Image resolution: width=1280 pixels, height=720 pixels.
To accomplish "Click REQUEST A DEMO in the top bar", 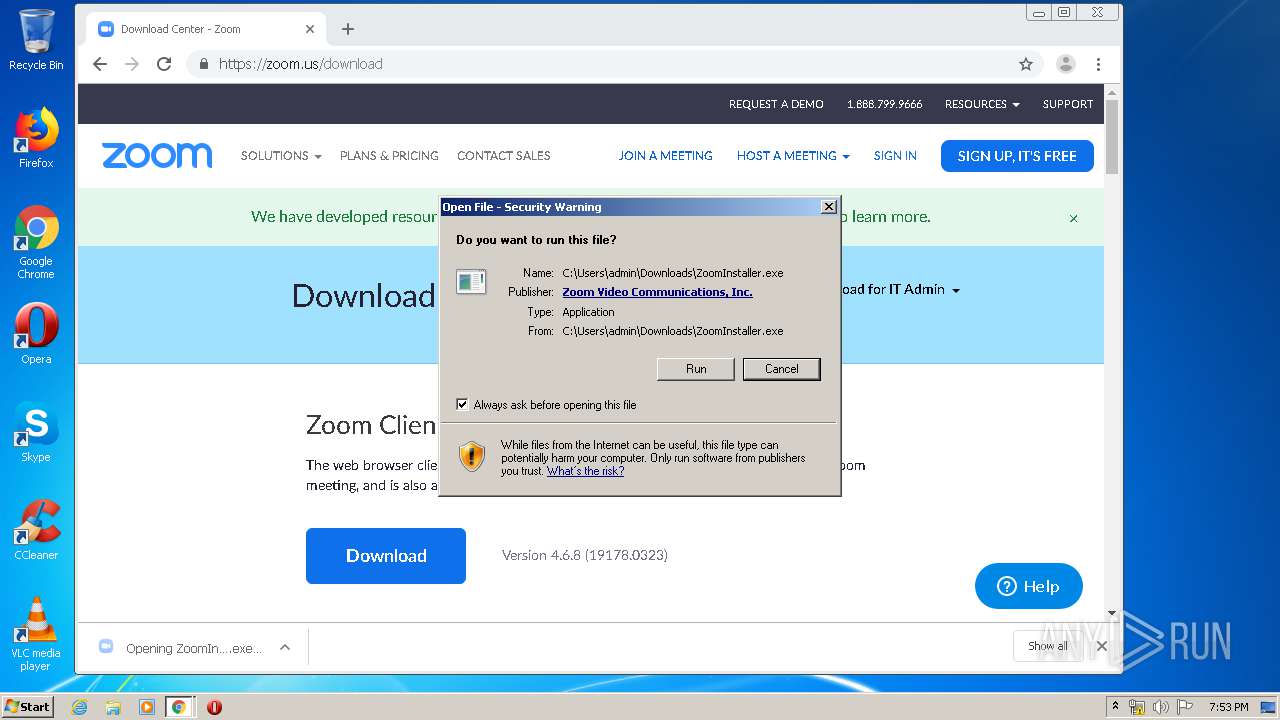I will pyautogui.click(x=776, y=104).
